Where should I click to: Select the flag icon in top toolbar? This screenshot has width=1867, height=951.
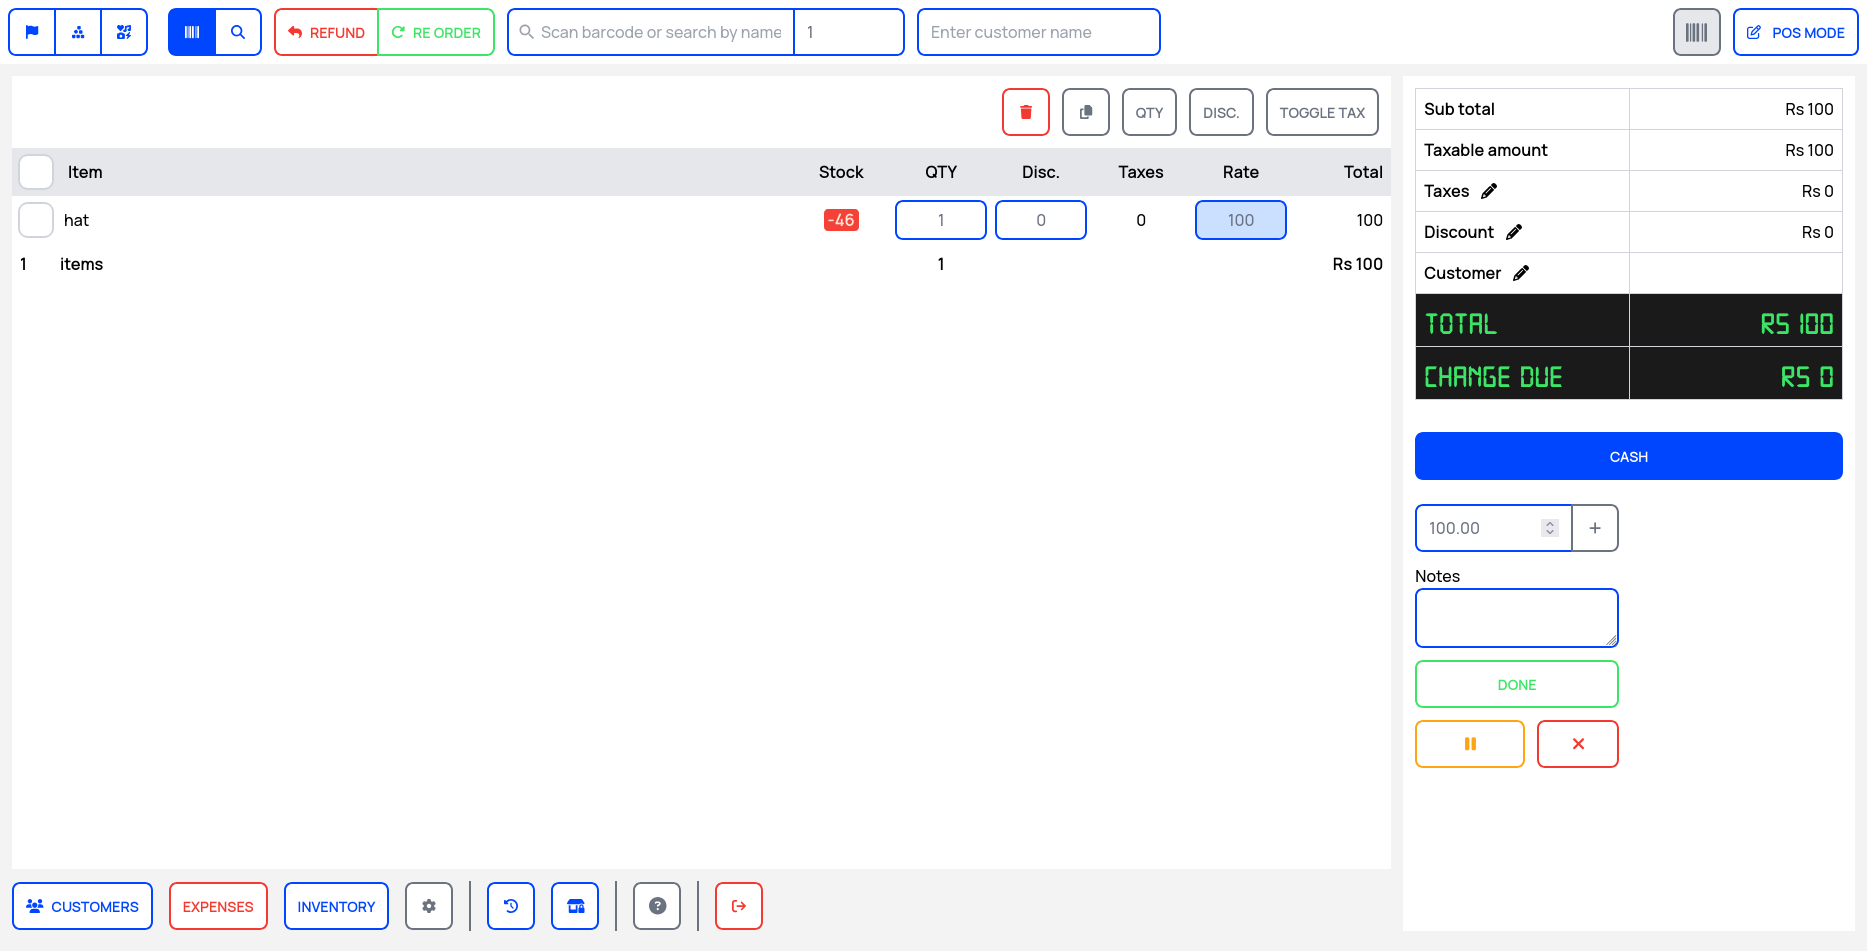[31, 31]
